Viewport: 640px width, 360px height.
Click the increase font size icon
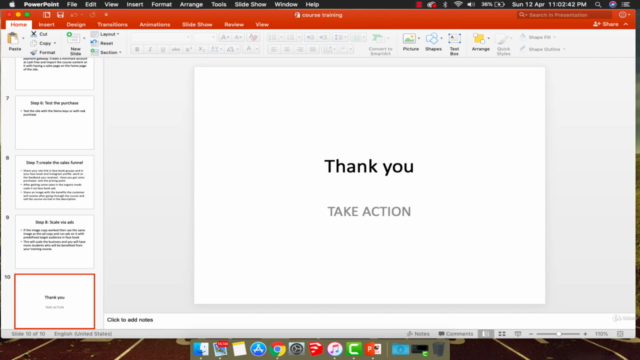tap(224, 37)
